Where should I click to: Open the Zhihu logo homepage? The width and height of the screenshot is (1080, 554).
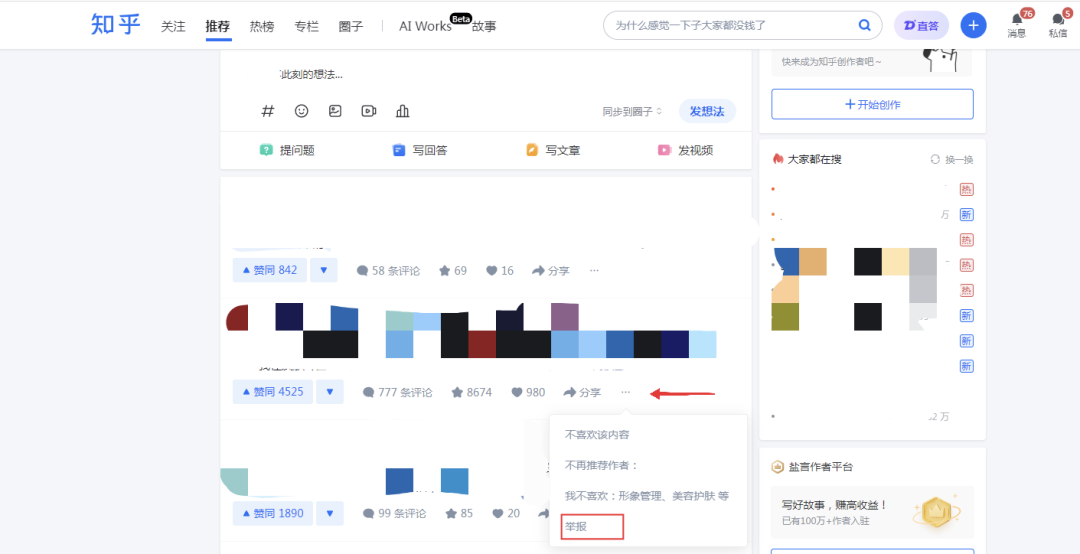click(115, 25)
